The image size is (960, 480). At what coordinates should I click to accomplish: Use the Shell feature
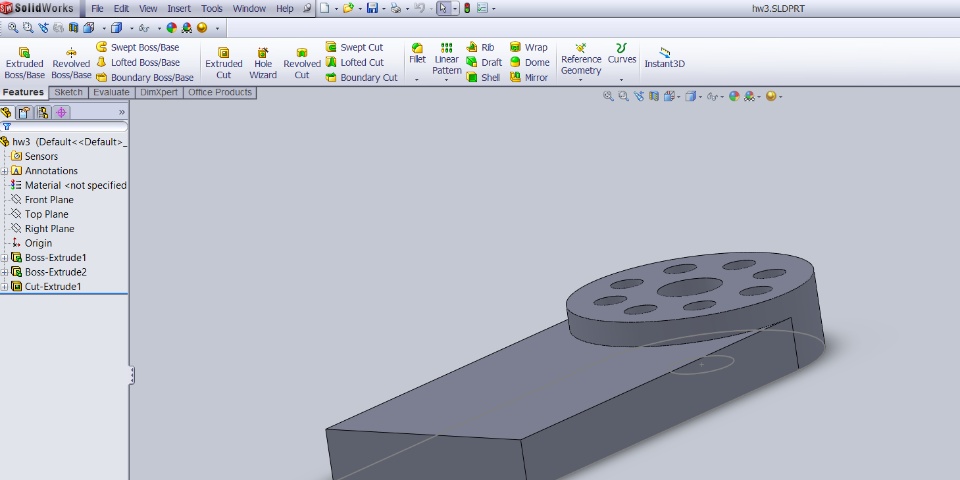click(483, 78)
